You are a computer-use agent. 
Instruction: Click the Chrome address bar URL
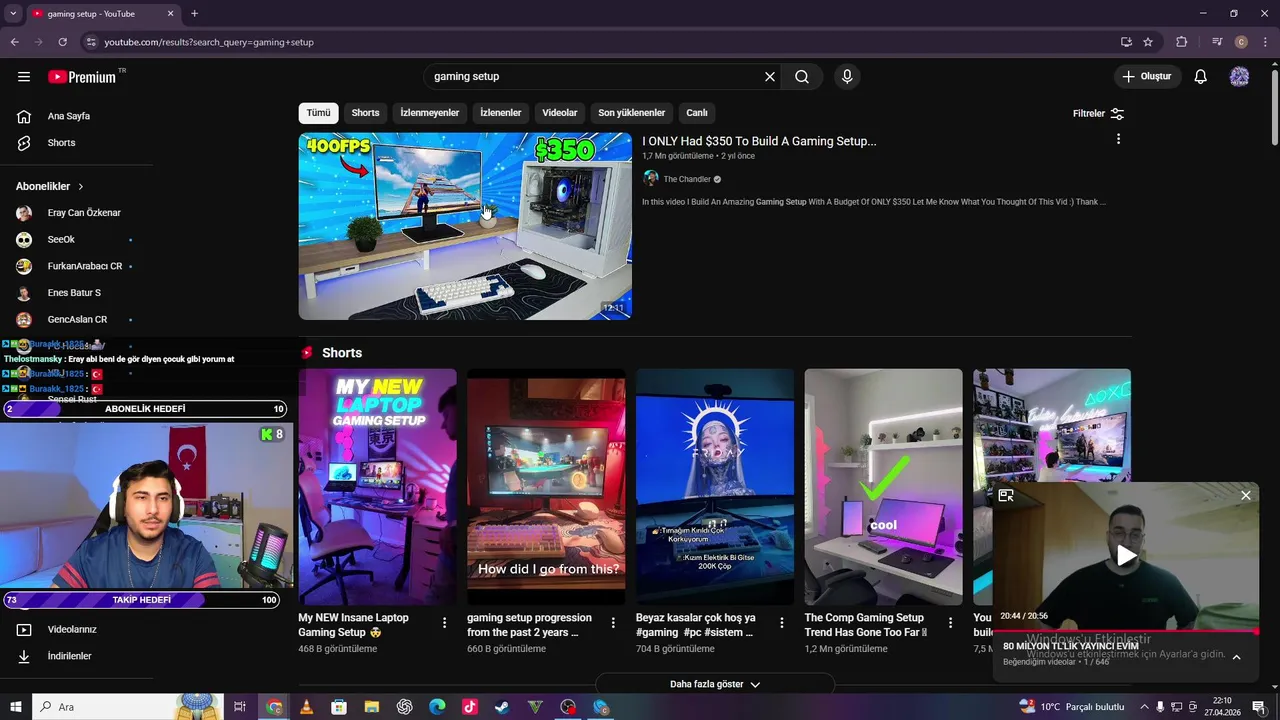pyautogui.click(x=209, y=42)
